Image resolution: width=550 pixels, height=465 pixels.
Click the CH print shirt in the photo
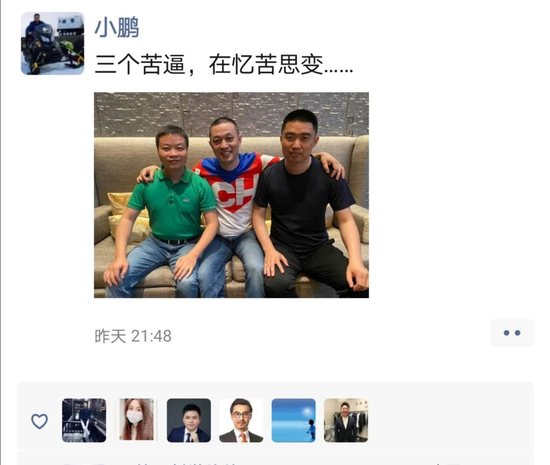236,196
